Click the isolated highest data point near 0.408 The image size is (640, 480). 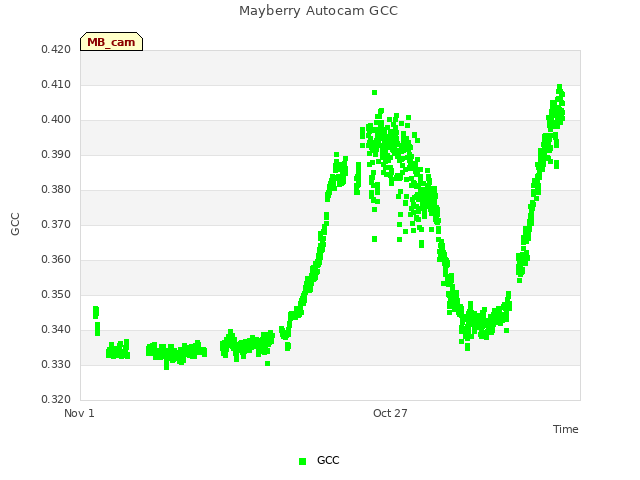[374, 93]
